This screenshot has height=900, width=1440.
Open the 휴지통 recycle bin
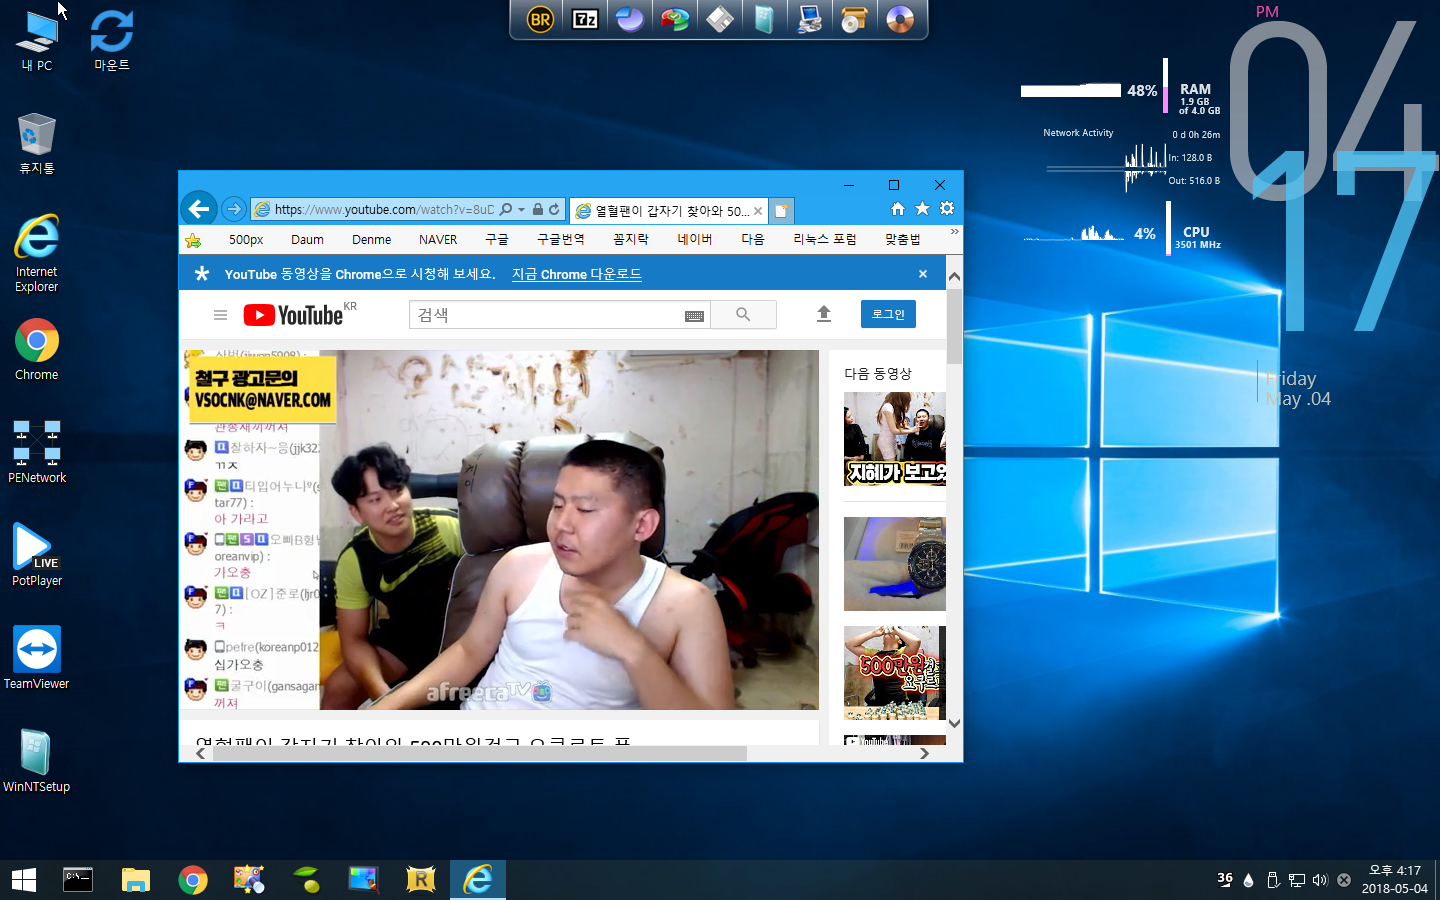37,143
